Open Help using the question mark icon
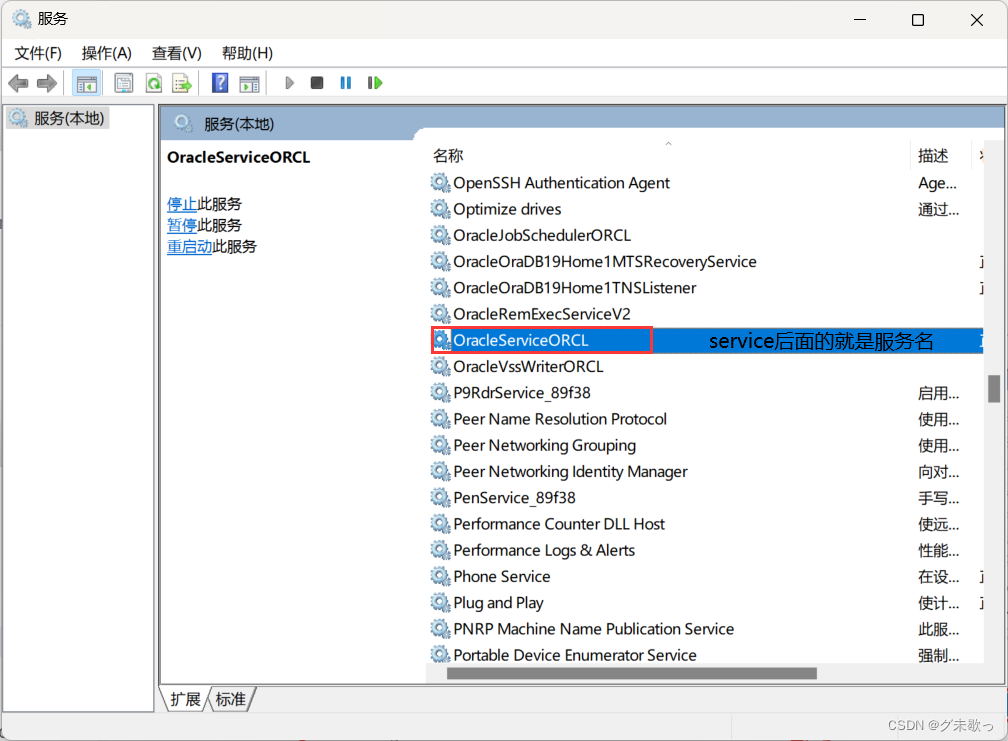Viewport: 1008px width, 741px height. click(x=219, y=82)
